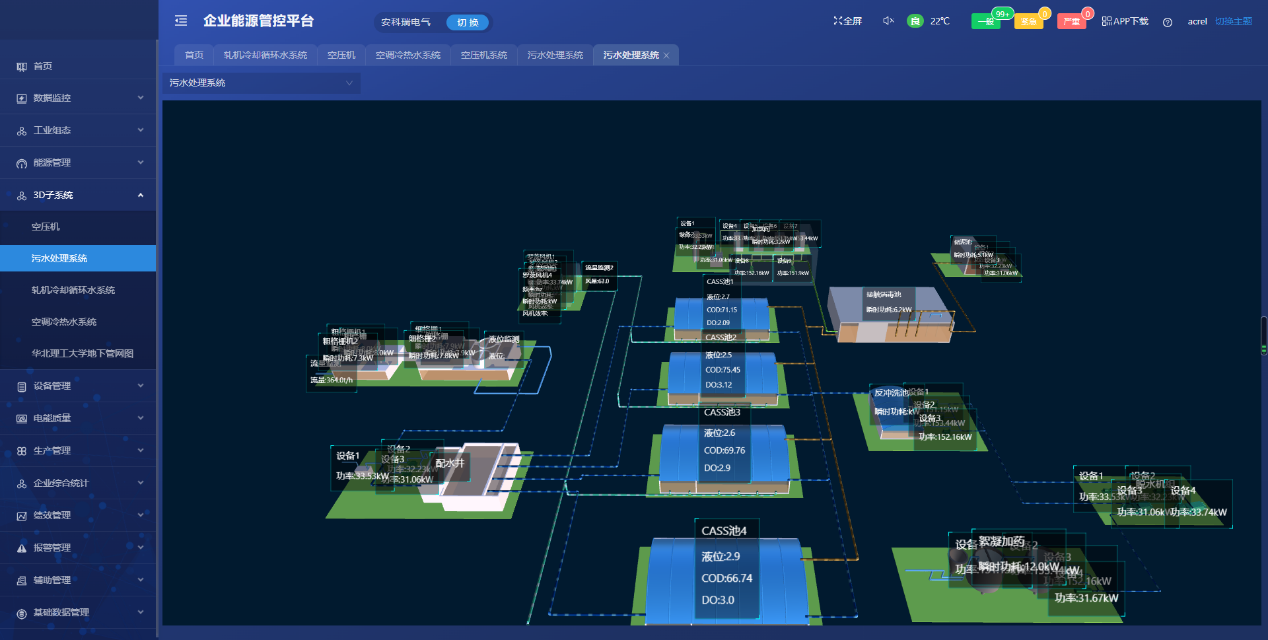Screen dimensions: 1268x640
Task: Click the sound mute speaker icon
Action: [888, 21]
